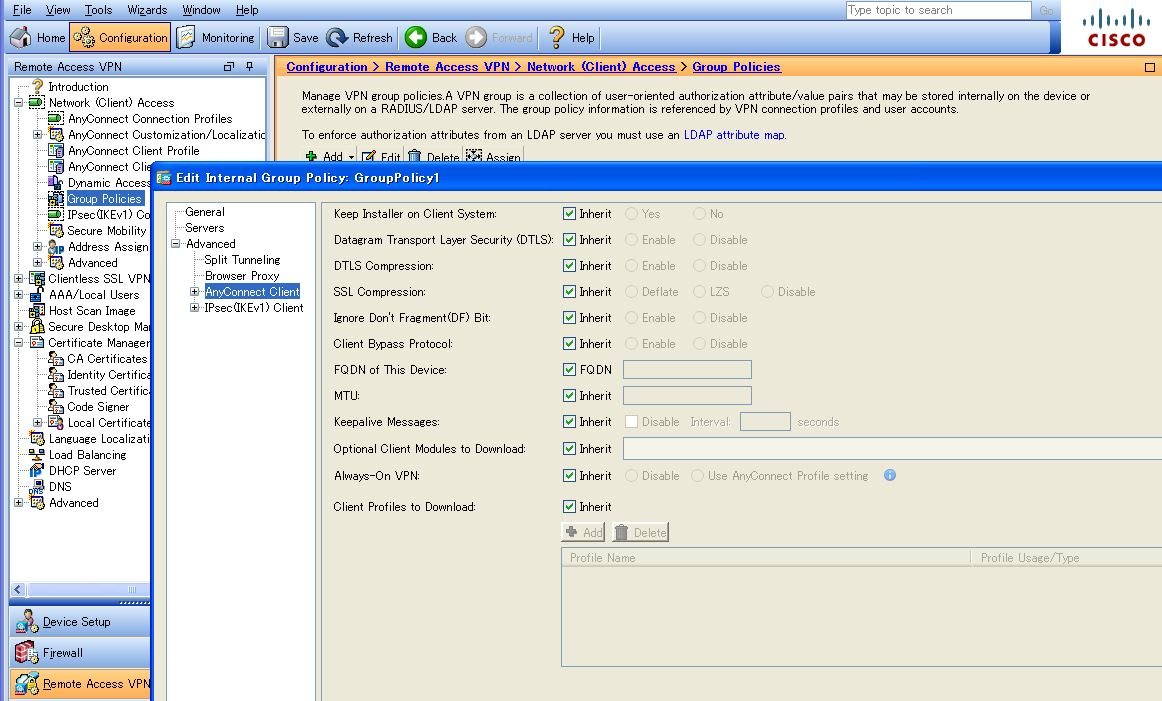Select DHCP Server tree icon
1162x701 pixels.
(36, 471)
